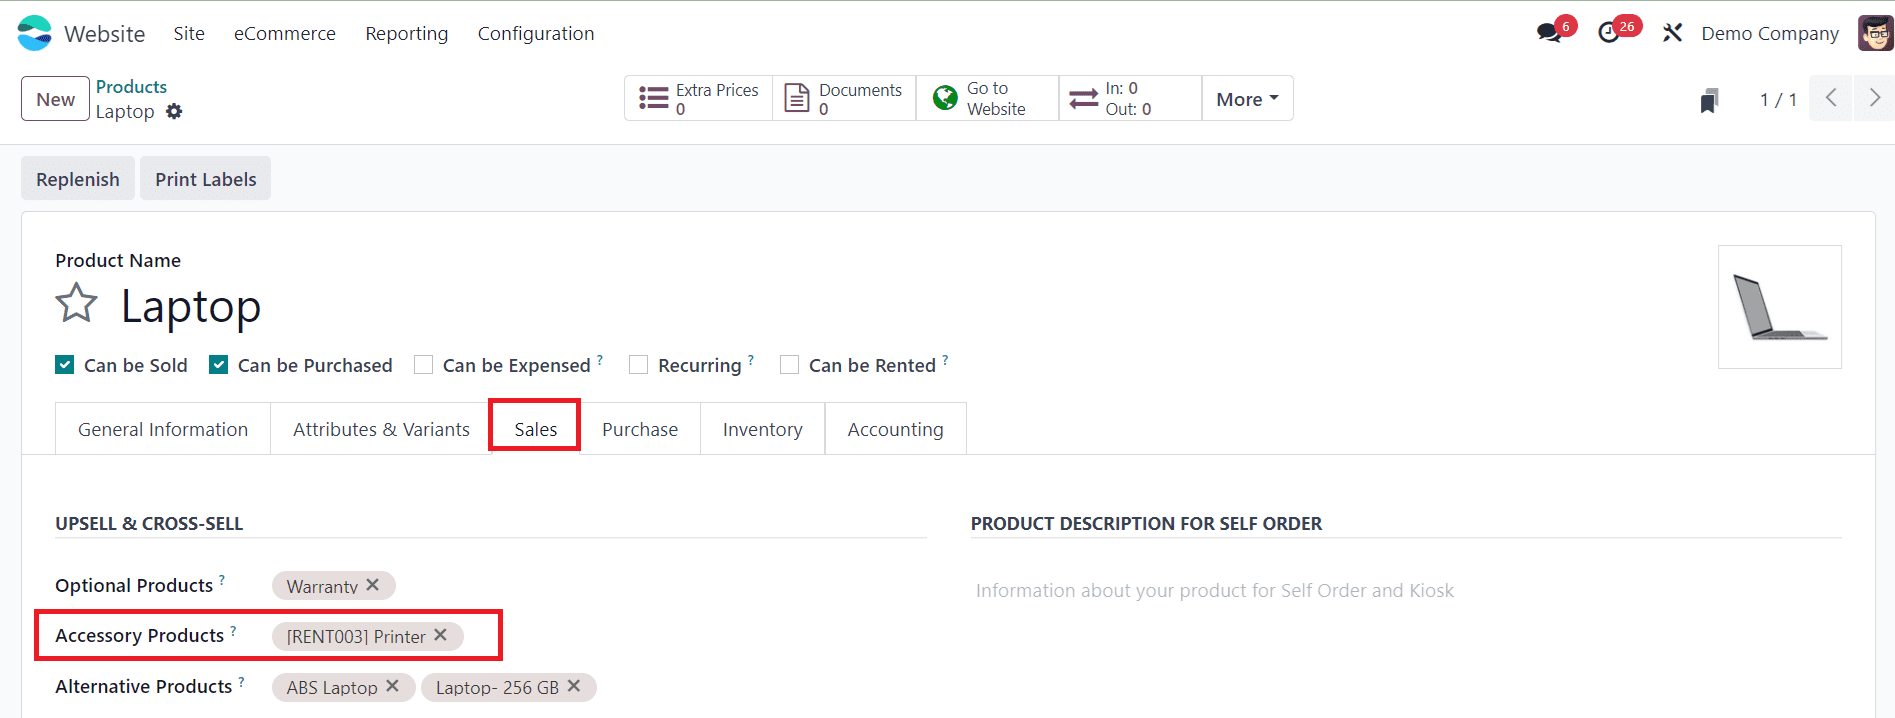
Task: Click the Laptop product name field
Action: coord(191,306)
